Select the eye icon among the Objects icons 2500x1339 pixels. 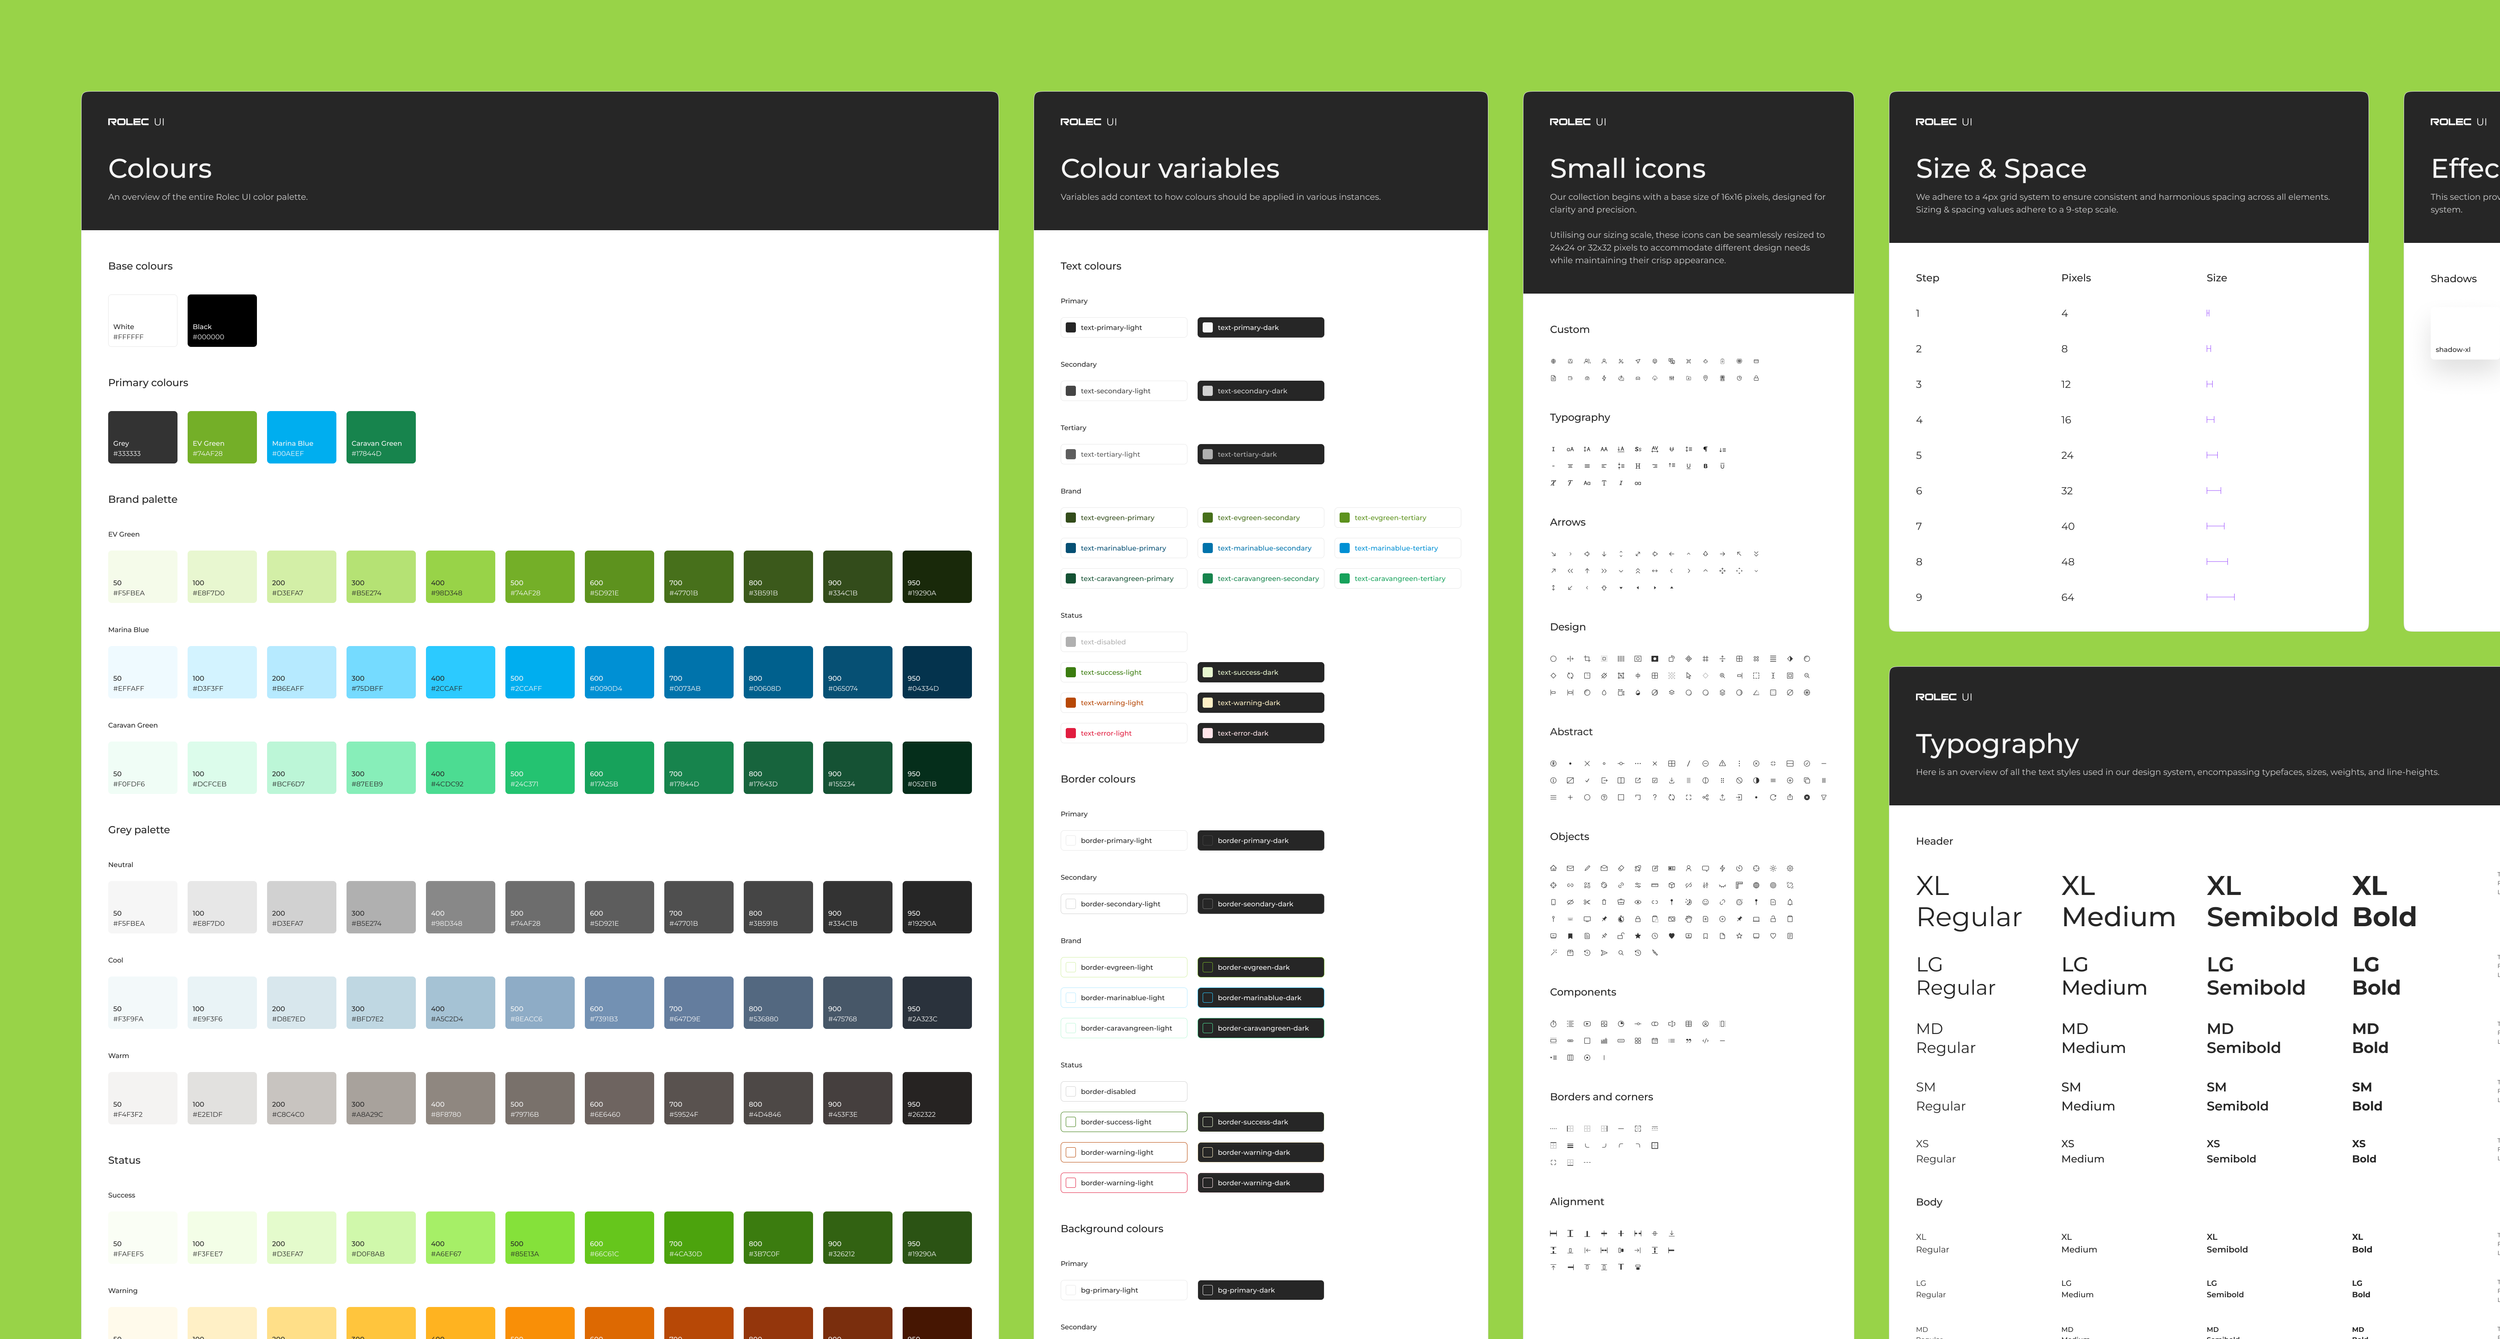click(x=1638, y=902)
